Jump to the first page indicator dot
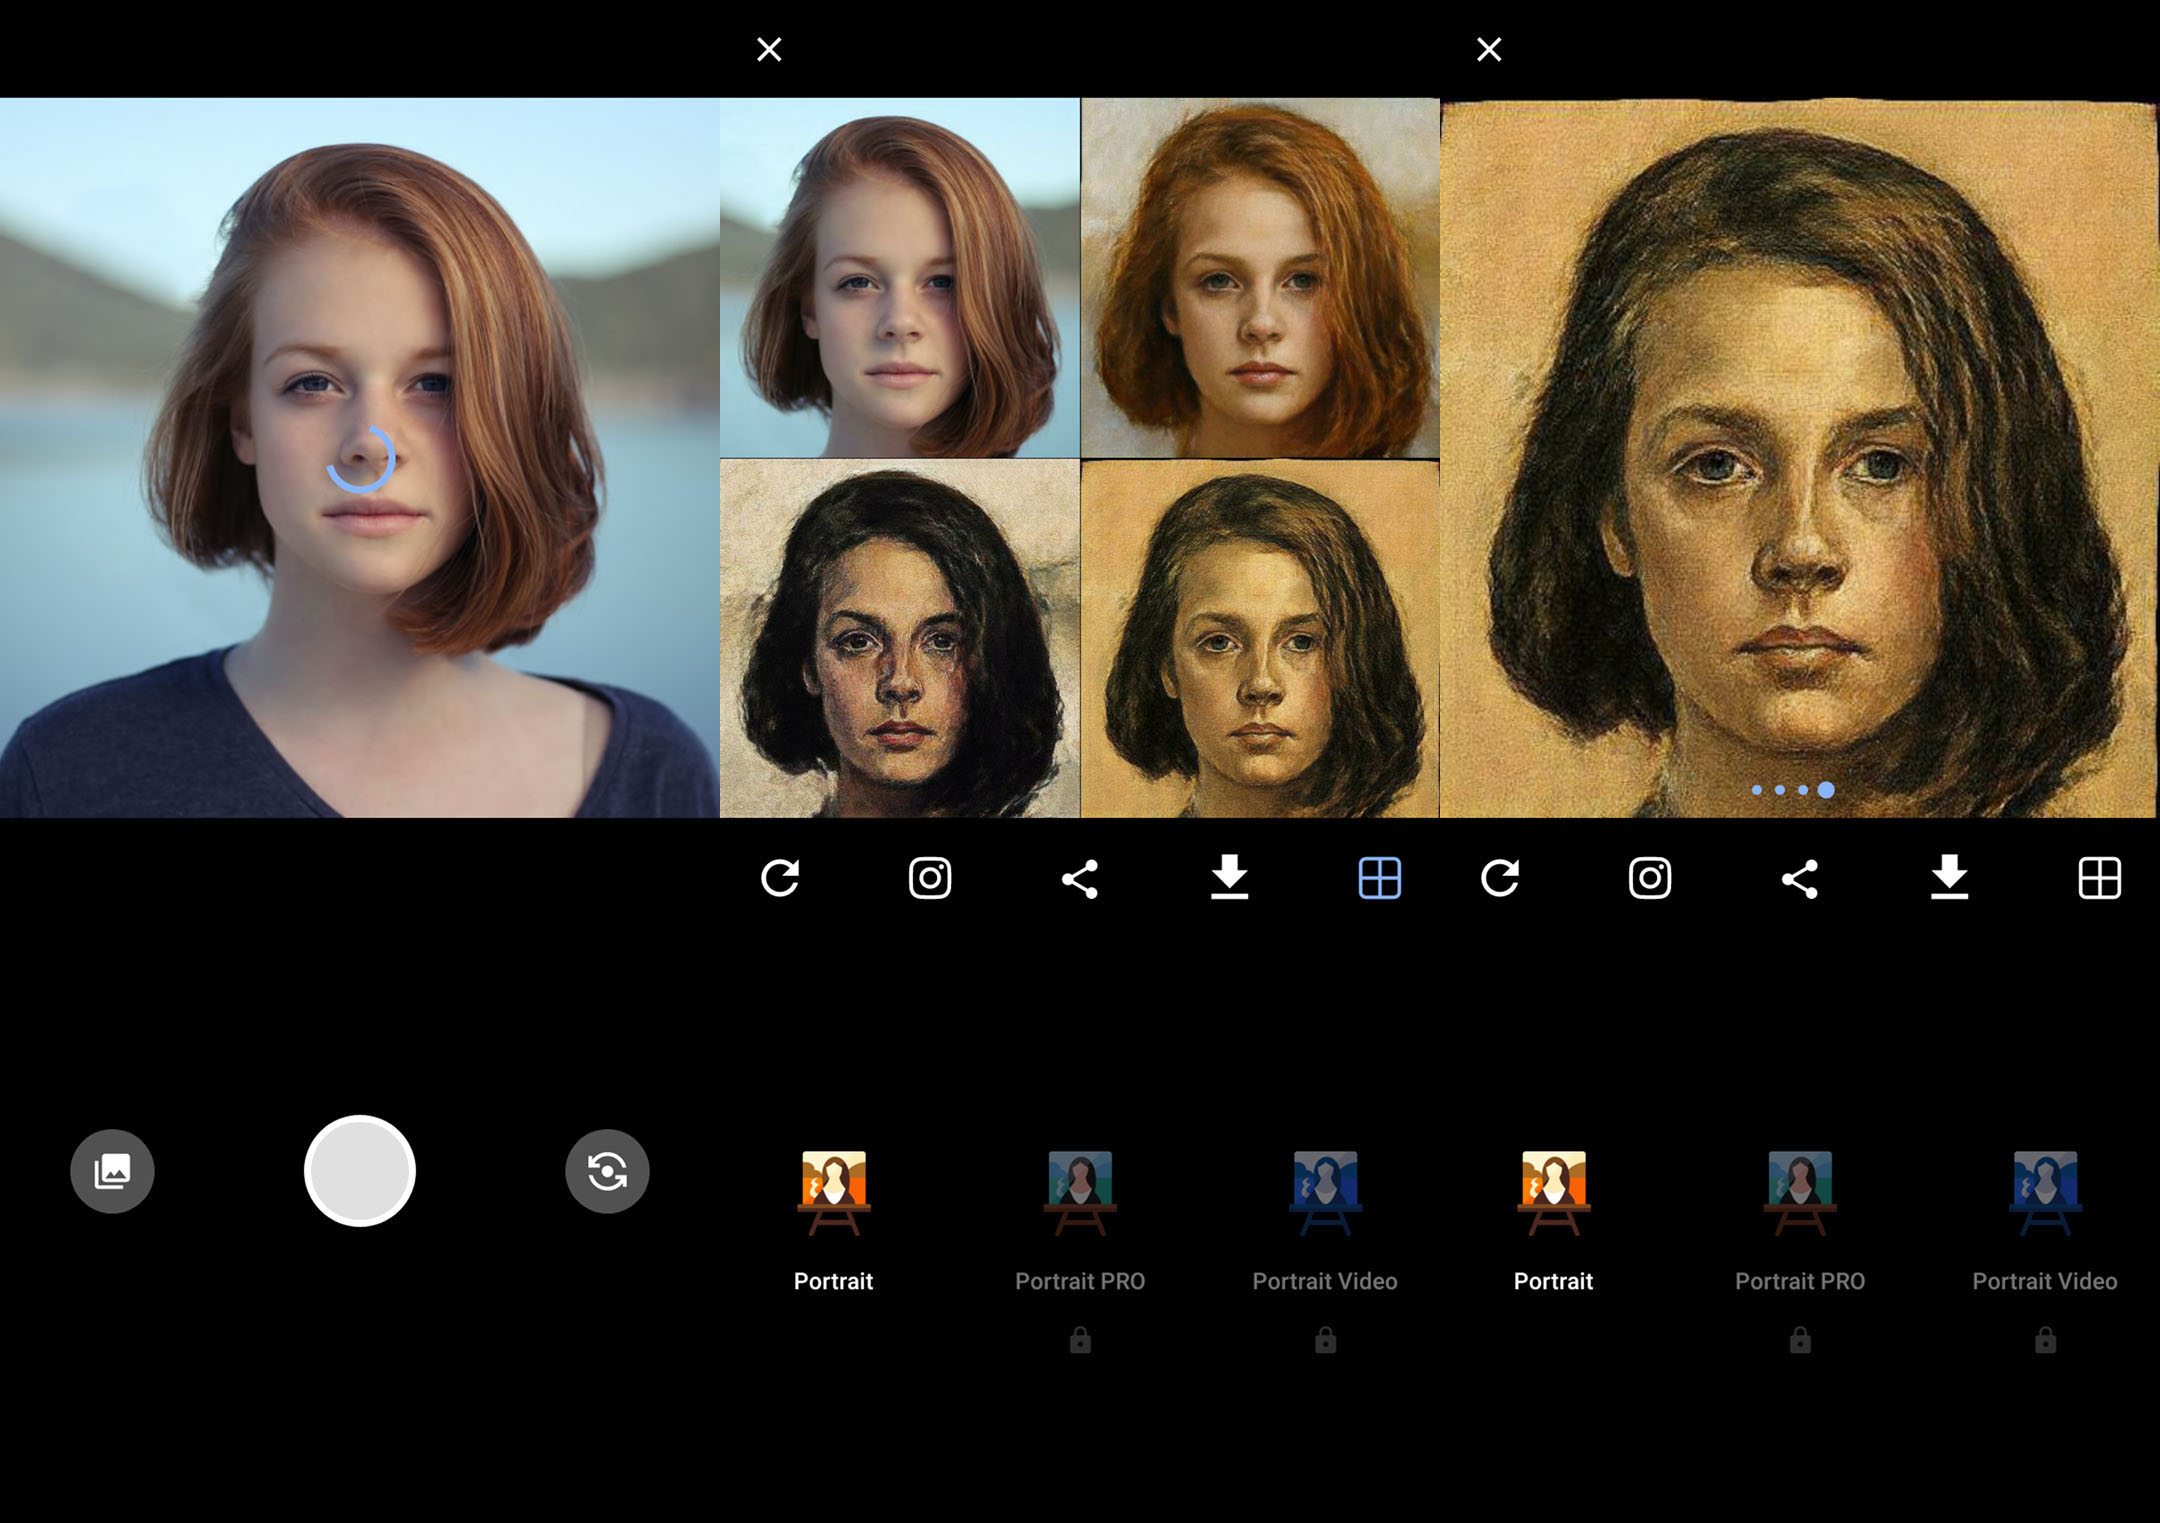 [1757, 790]
